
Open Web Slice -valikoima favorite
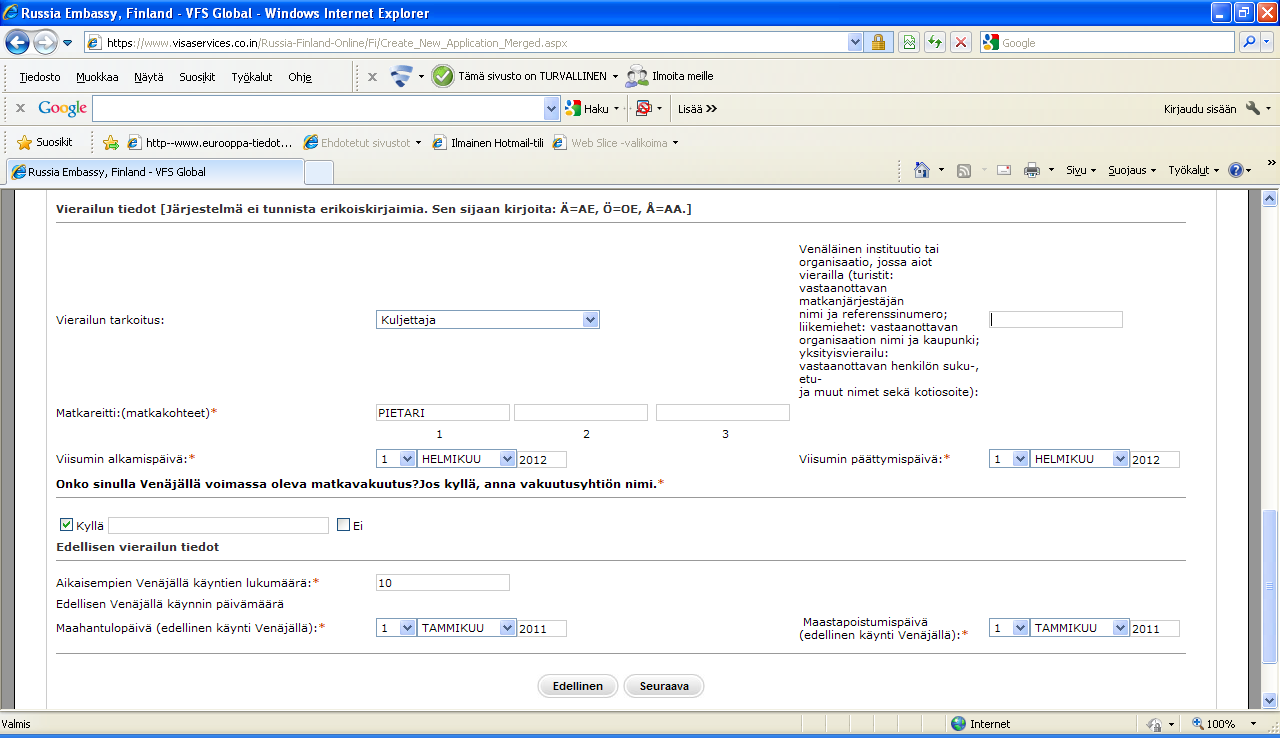click(616, 142)
